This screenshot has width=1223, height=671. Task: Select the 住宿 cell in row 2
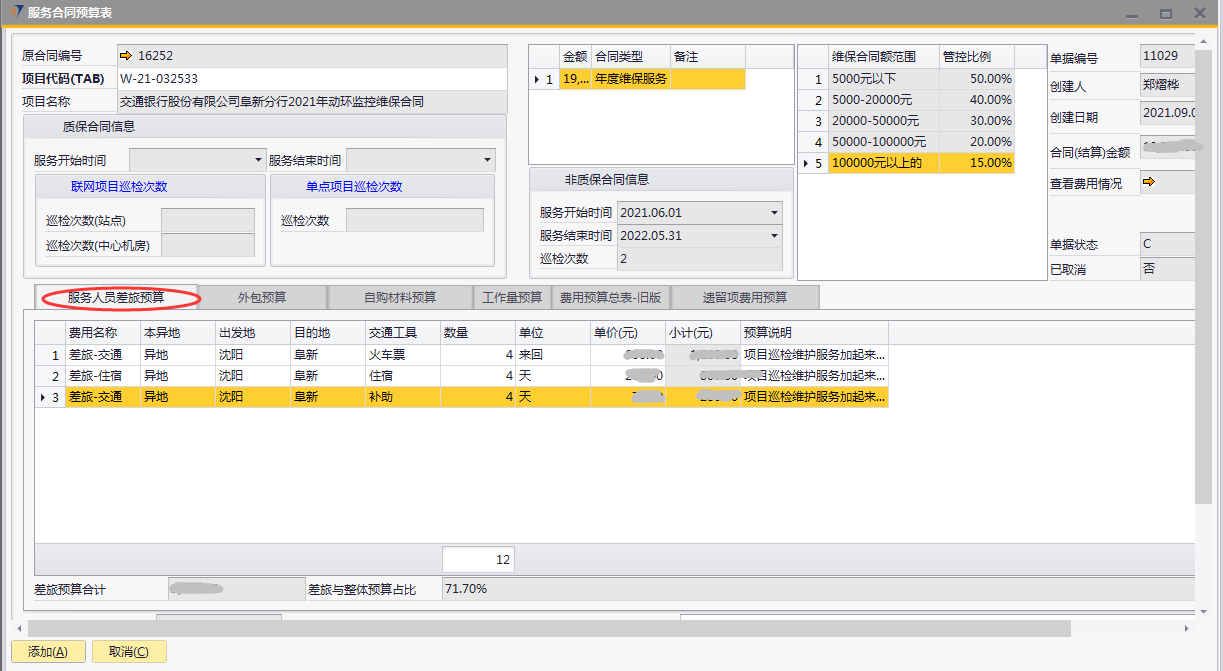pos(402,376)
